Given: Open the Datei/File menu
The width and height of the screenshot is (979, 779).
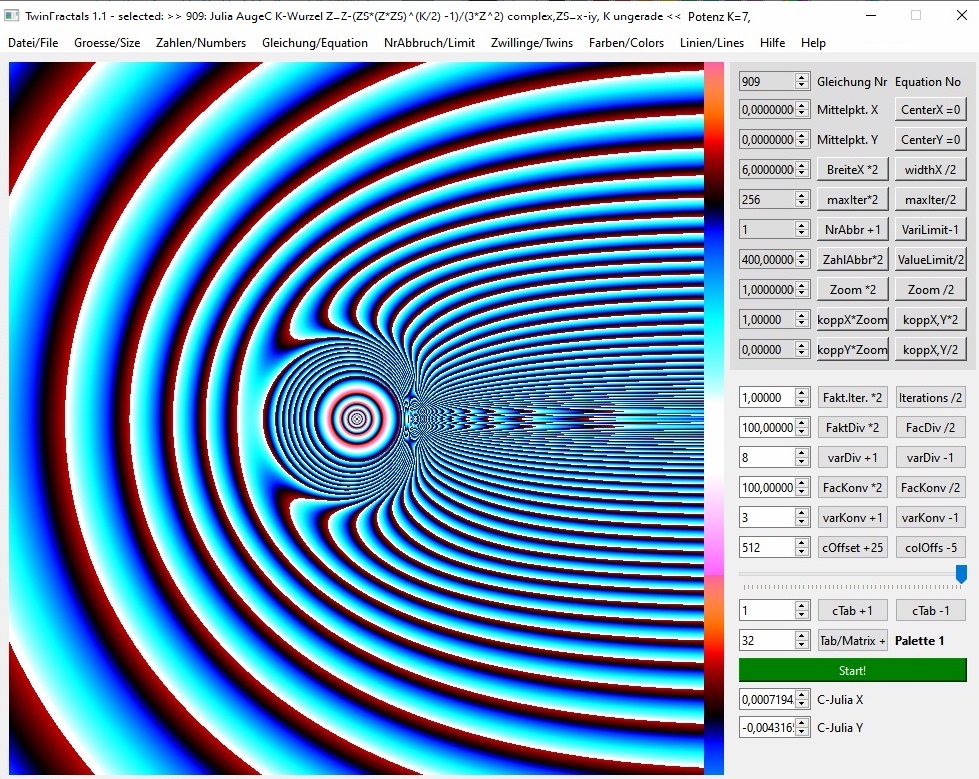Looking at the screenshot, I should point(33,42).
